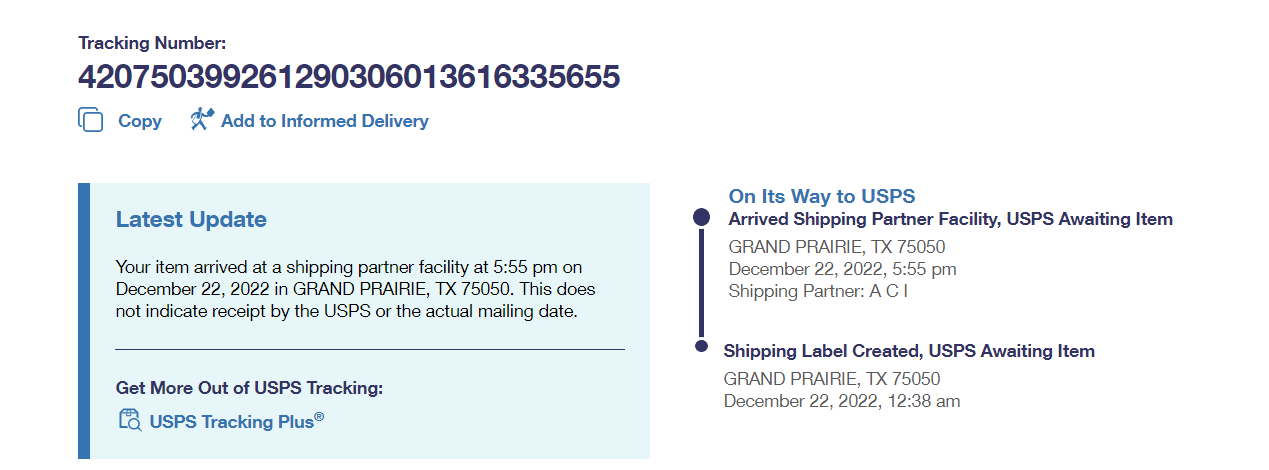1269x470 pixels.
Task: Click the On Its Way to USPS status heading
Action: click(822, 196)
